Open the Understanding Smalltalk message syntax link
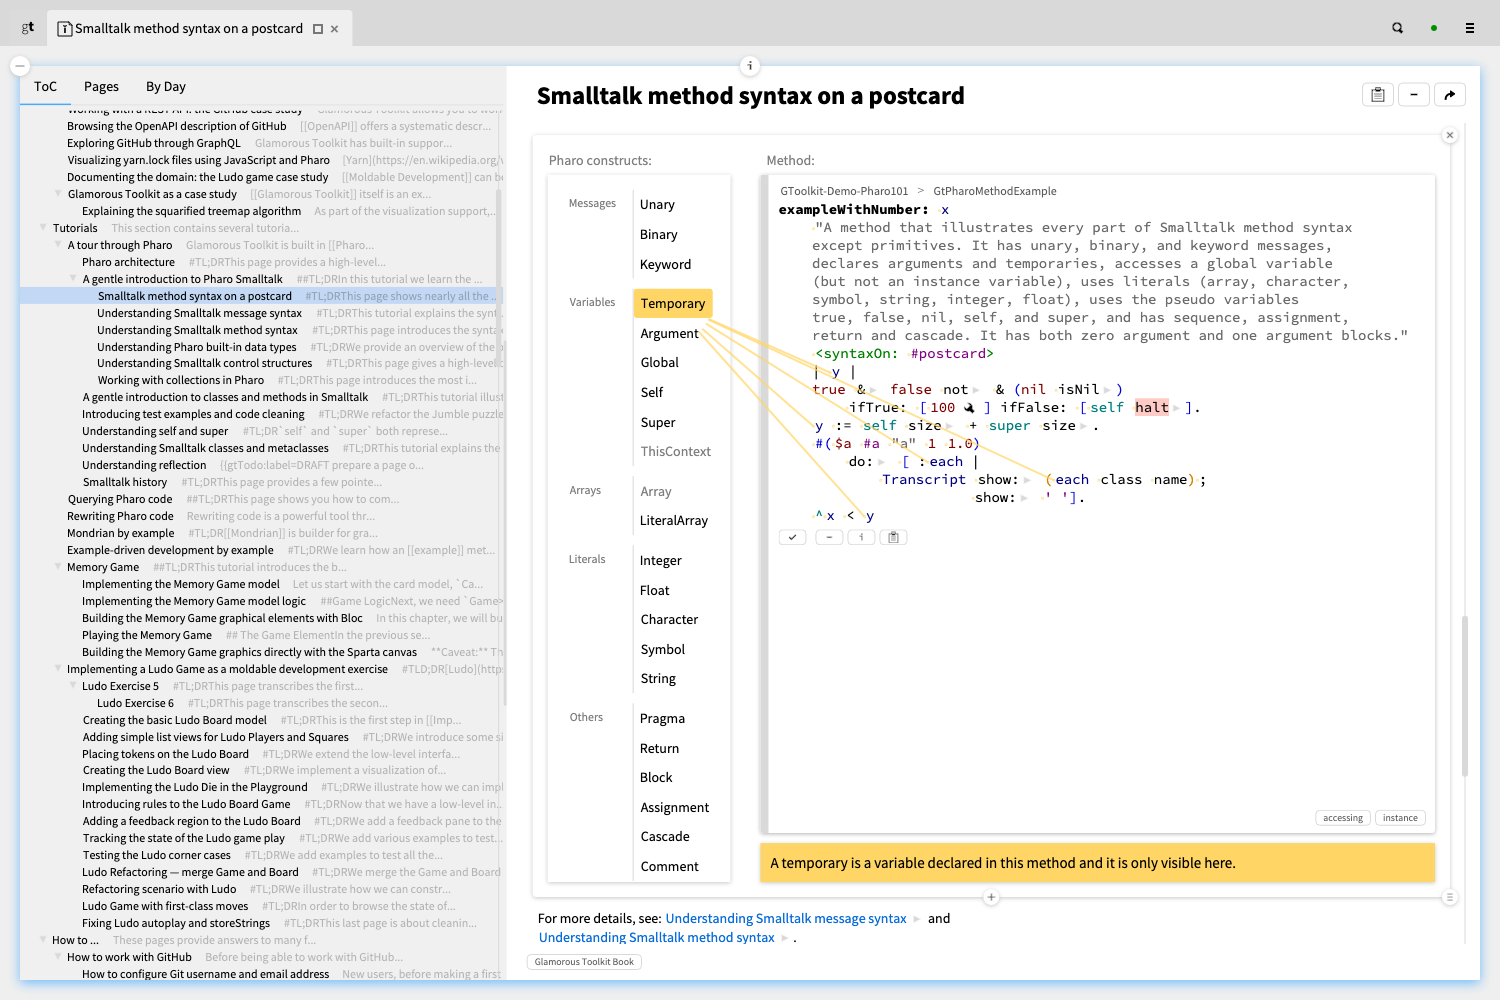Viewport: 1500px width, 1000px height. [x=785, y=918]
